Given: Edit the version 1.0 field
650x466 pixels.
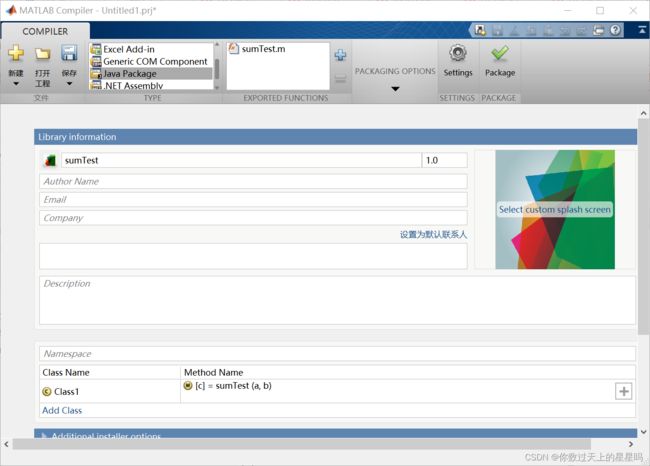Looking at the screenshot, I should 444,160.
